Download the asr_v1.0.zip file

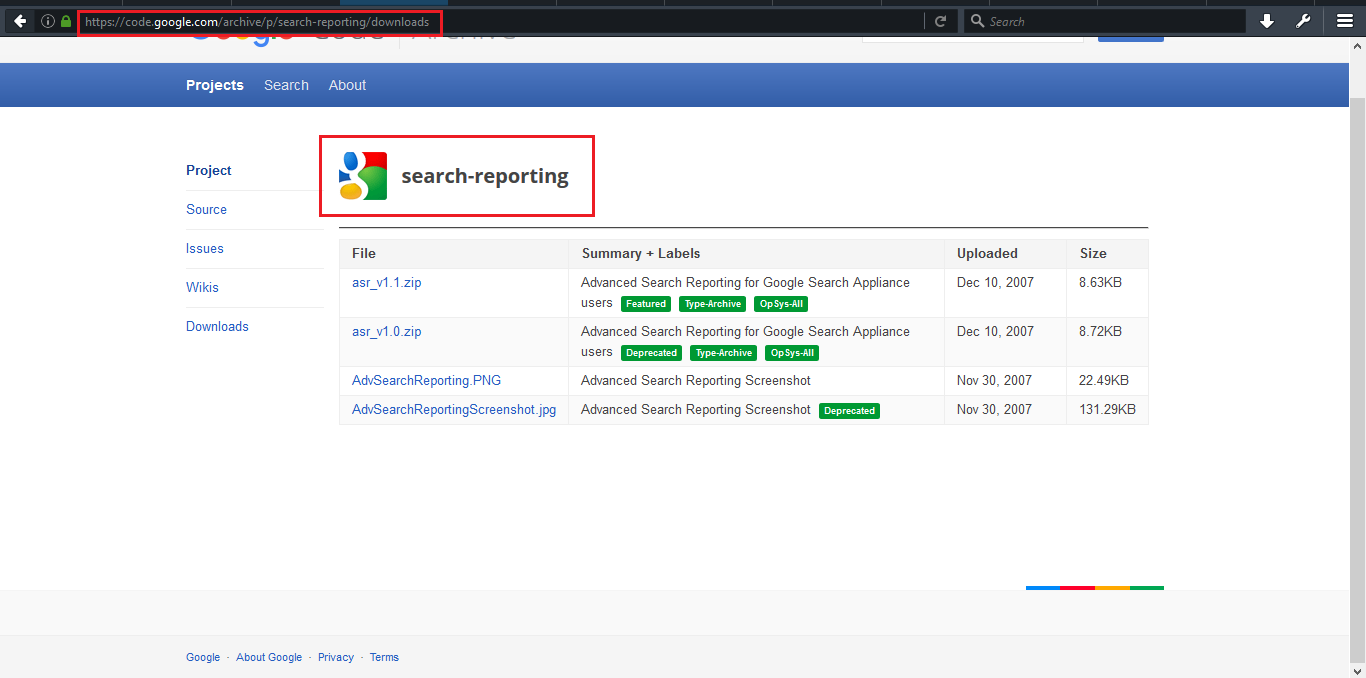point(387,331)
